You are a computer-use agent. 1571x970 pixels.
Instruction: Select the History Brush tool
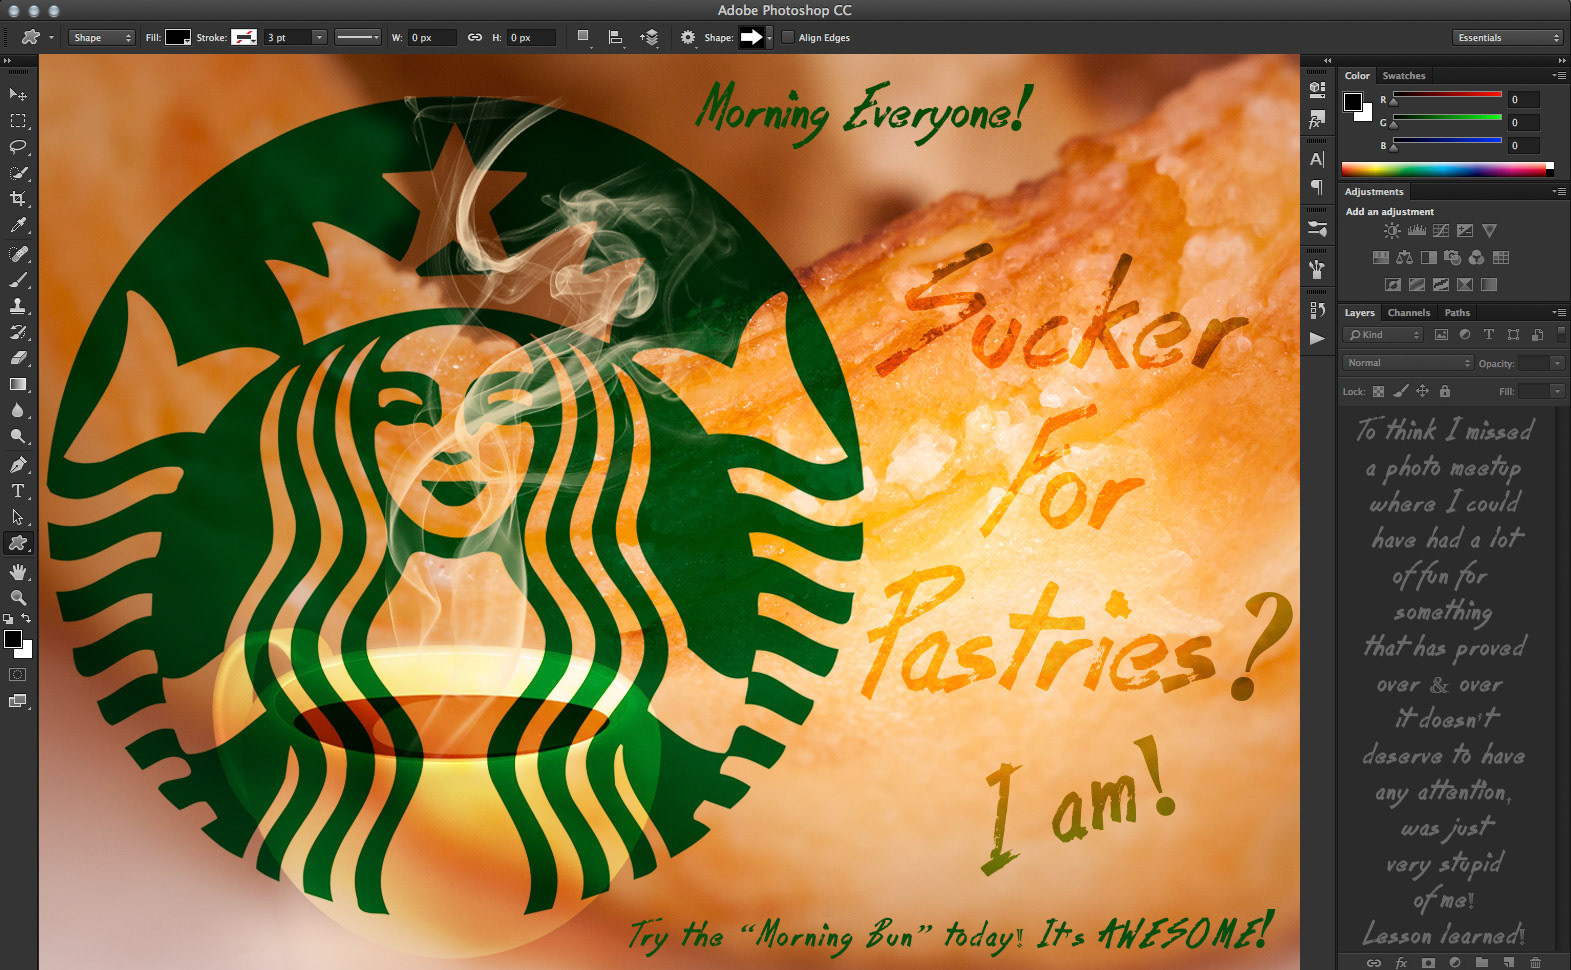coord(18,332)
